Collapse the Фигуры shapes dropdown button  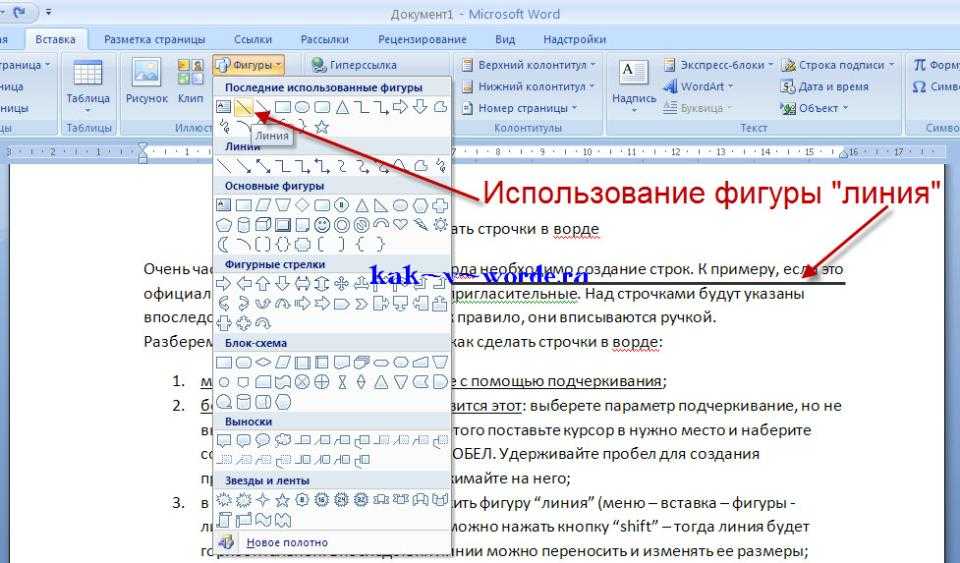249,65
